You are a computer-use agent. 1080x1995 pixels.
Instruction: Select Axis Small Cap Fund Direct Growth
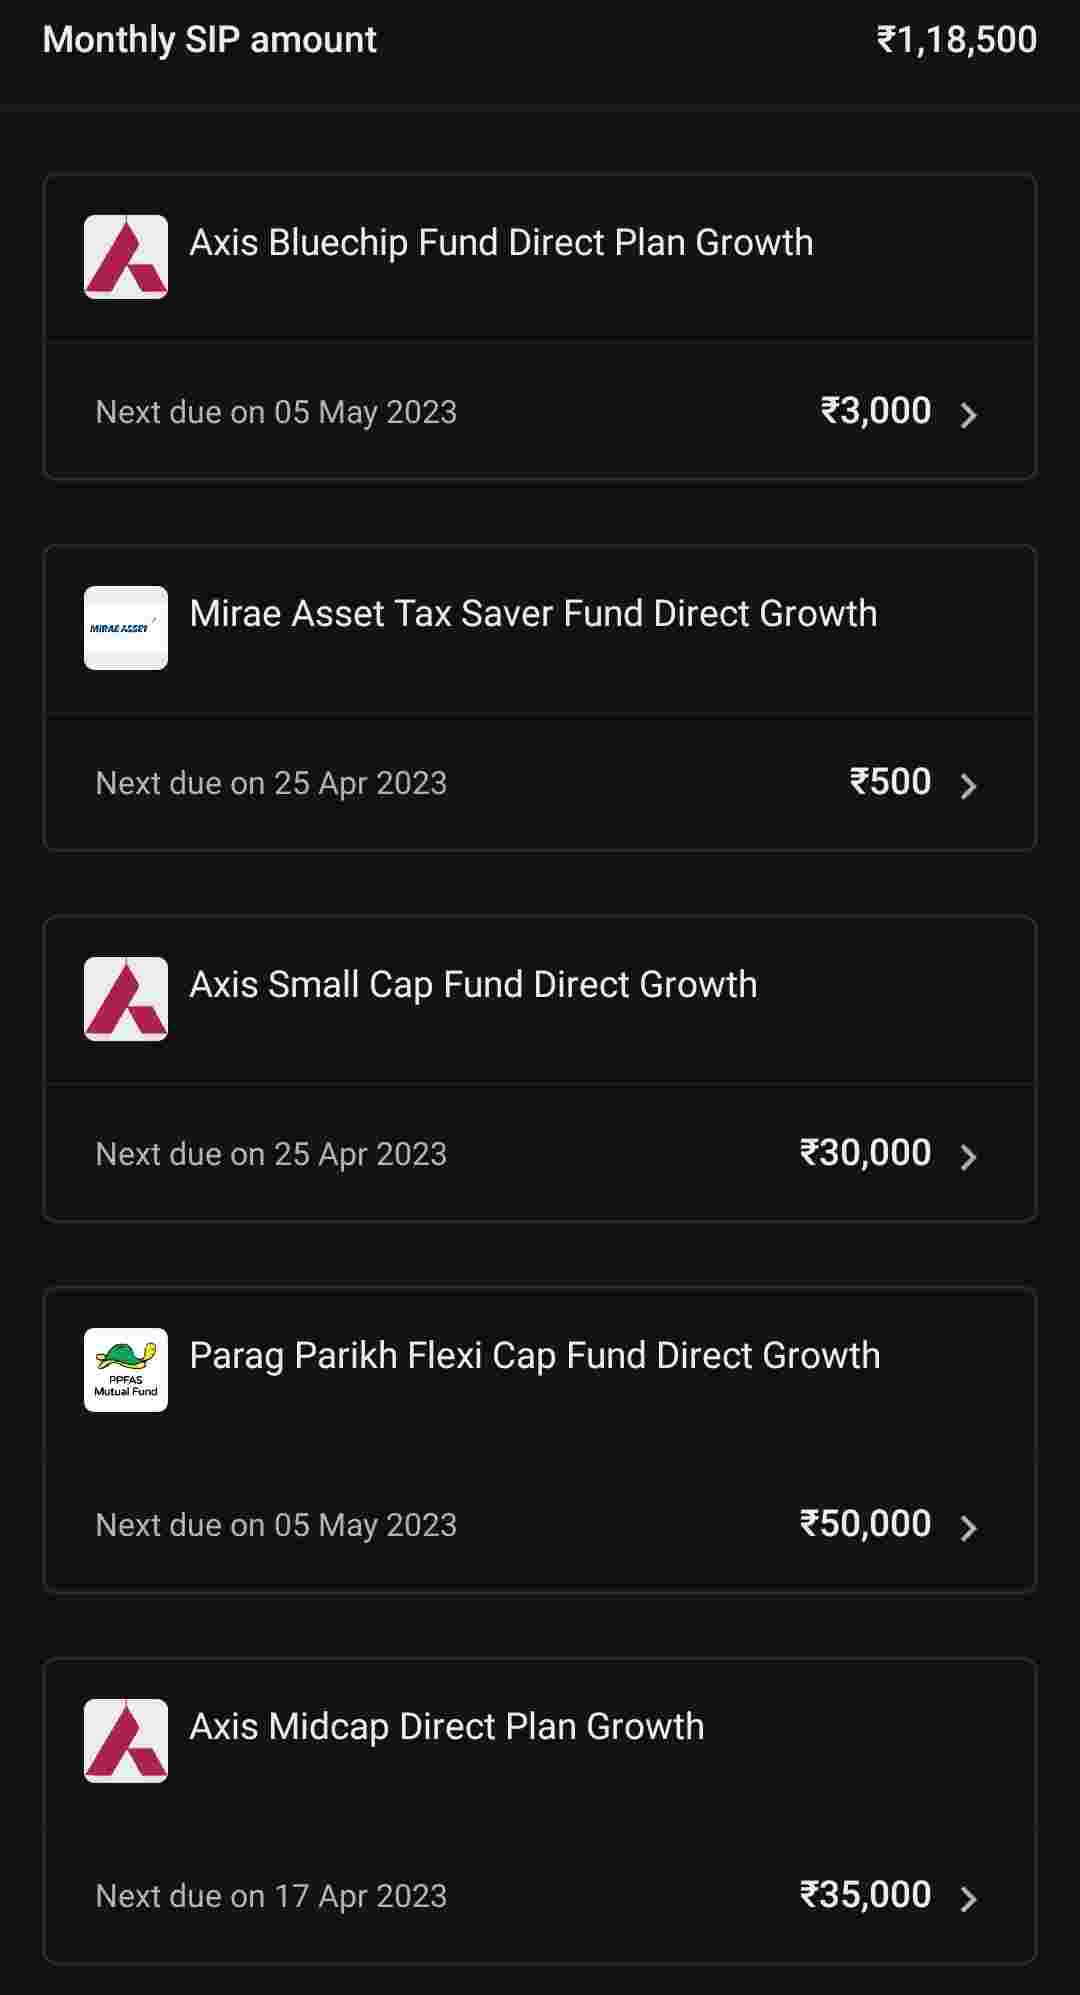[473, 985]
